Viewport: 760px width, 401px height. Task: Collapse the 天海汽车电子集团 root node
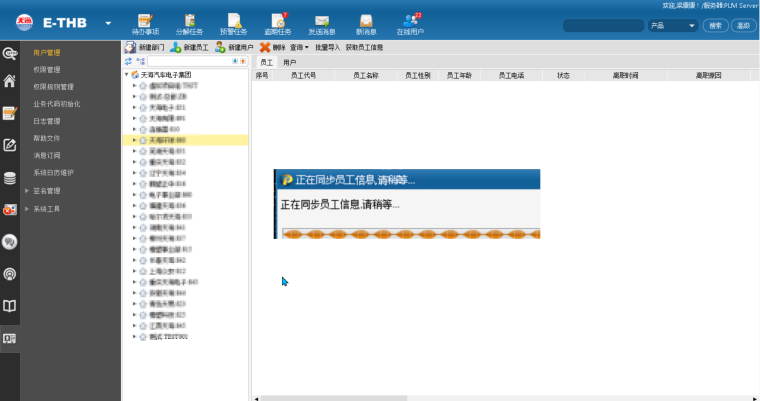126,75
